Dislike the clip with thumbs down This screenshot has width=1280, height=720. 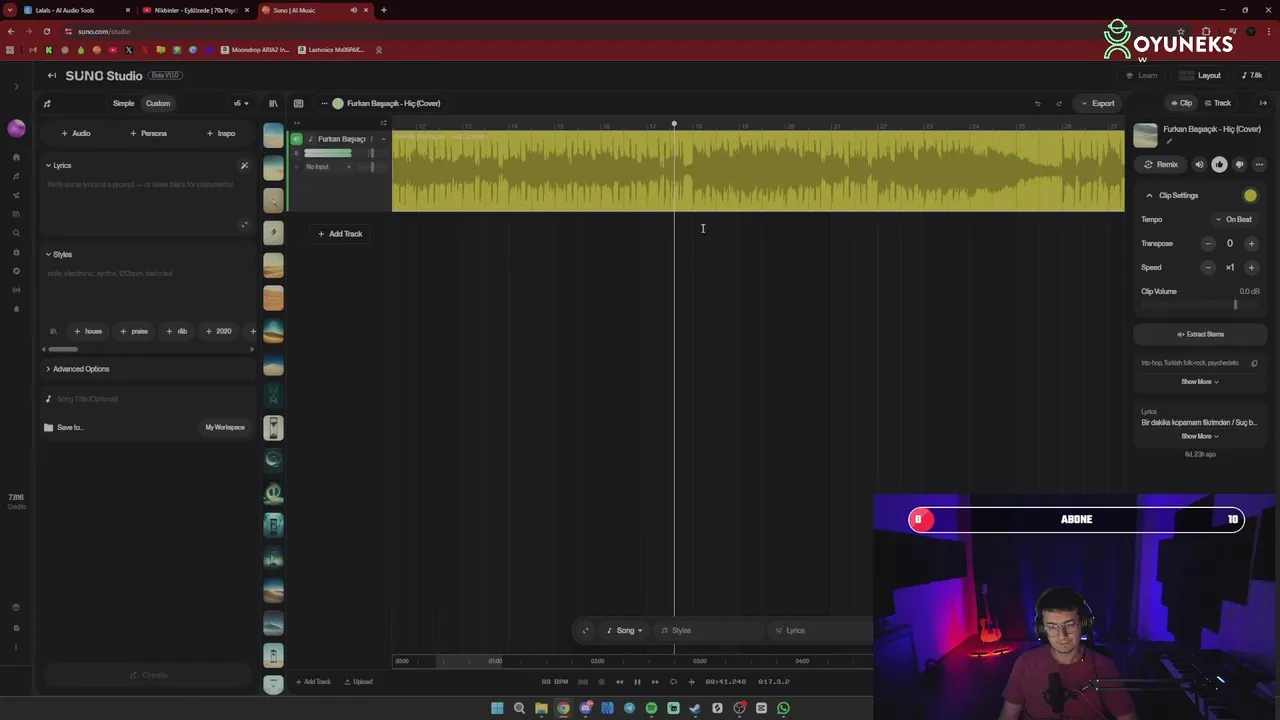(x=1239, y=164)
